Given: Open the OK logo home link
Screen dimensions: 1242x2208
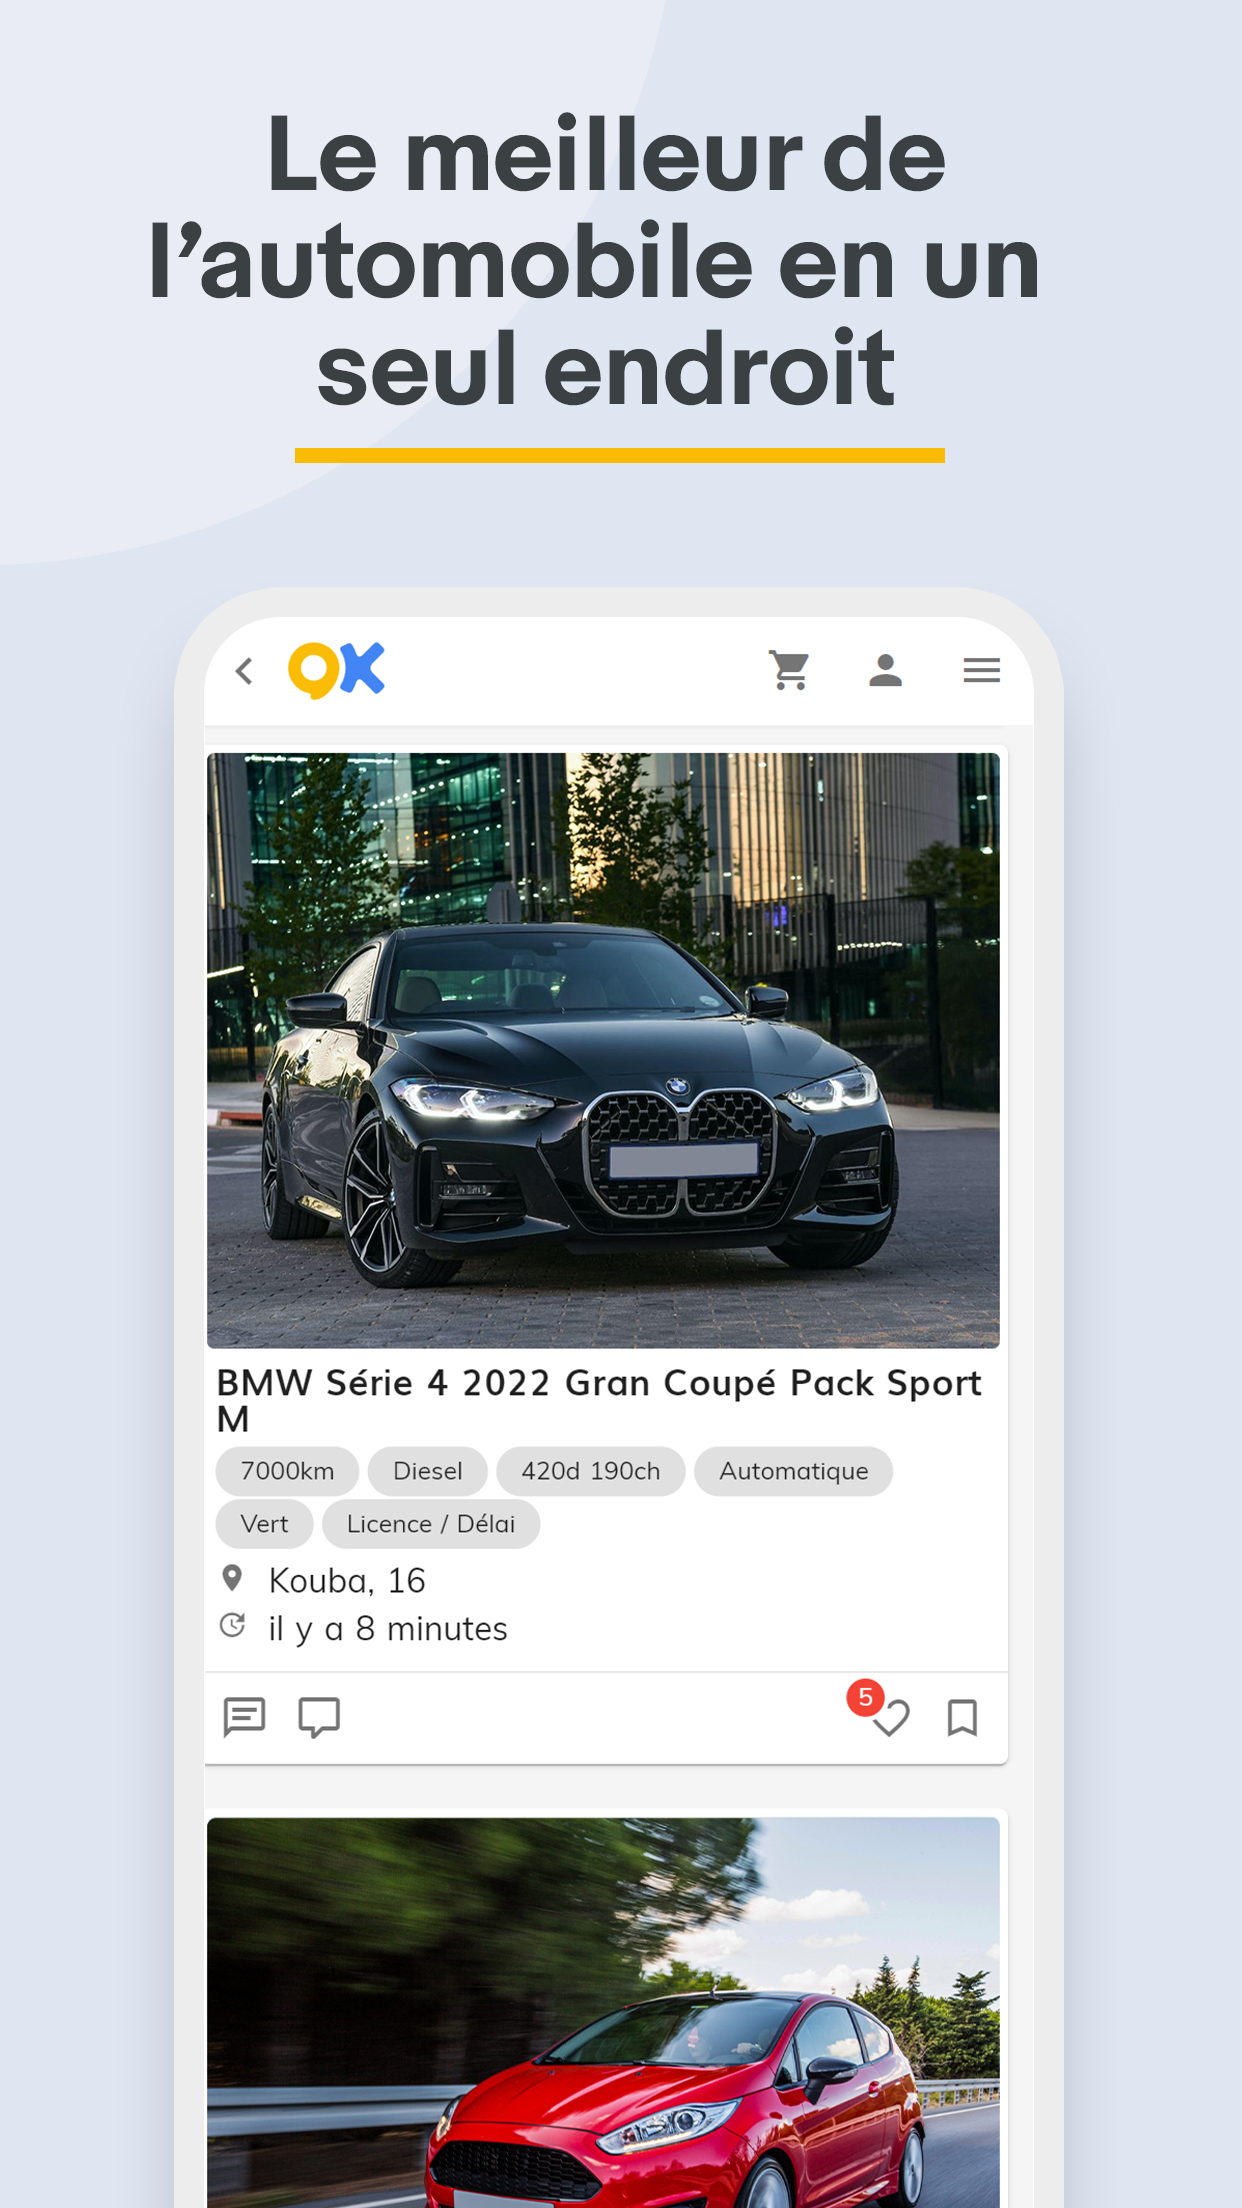Looking at the screenshot, I should [x=336, y=670].
